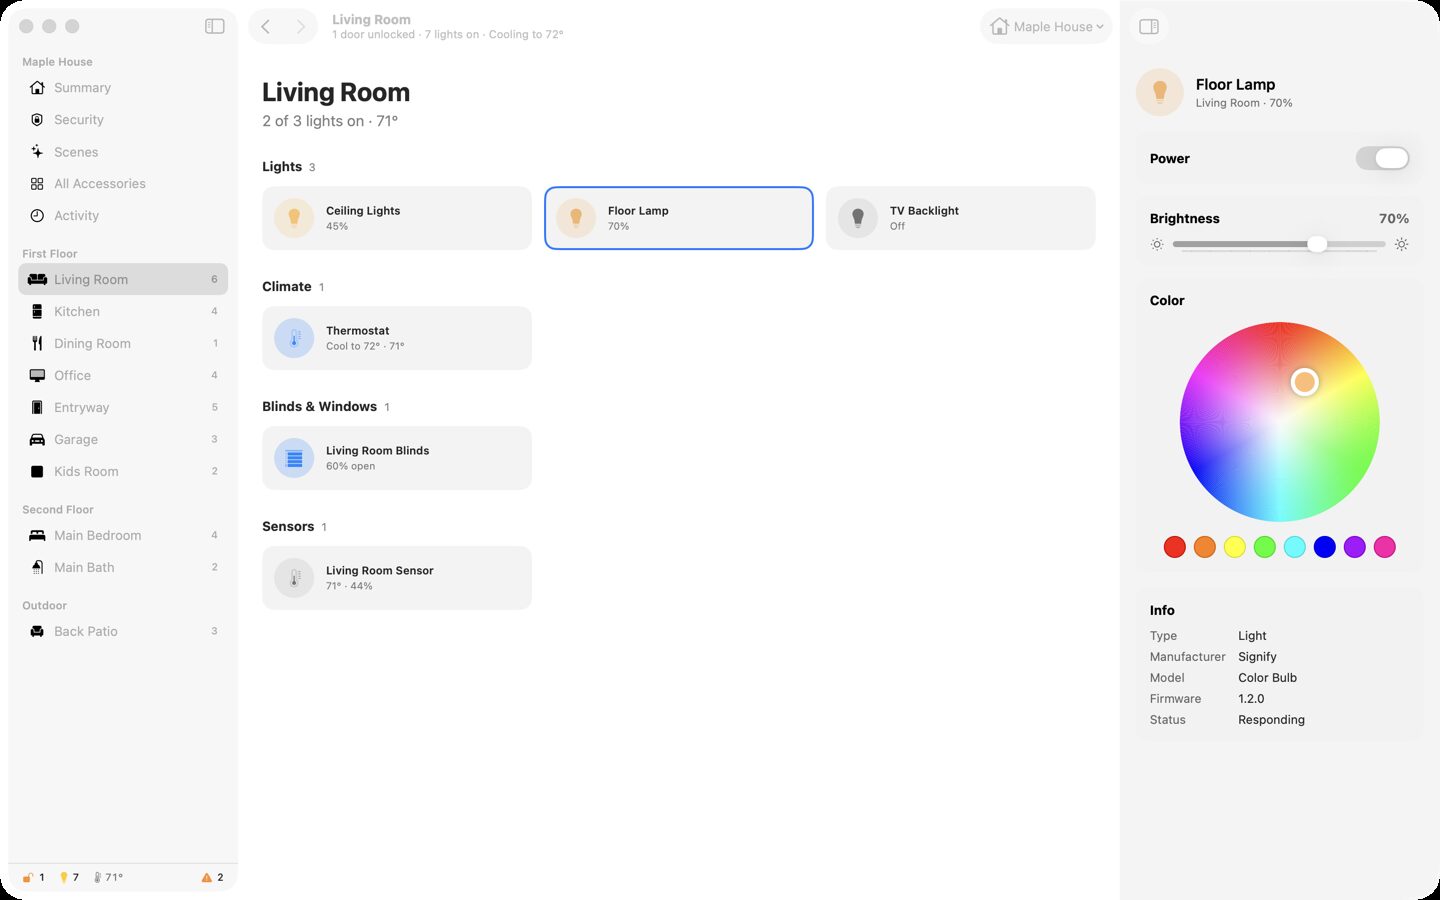Click the Ceiling Lights bulb icon
This screenshot has height=900, width=1440.
coord(294,218)
